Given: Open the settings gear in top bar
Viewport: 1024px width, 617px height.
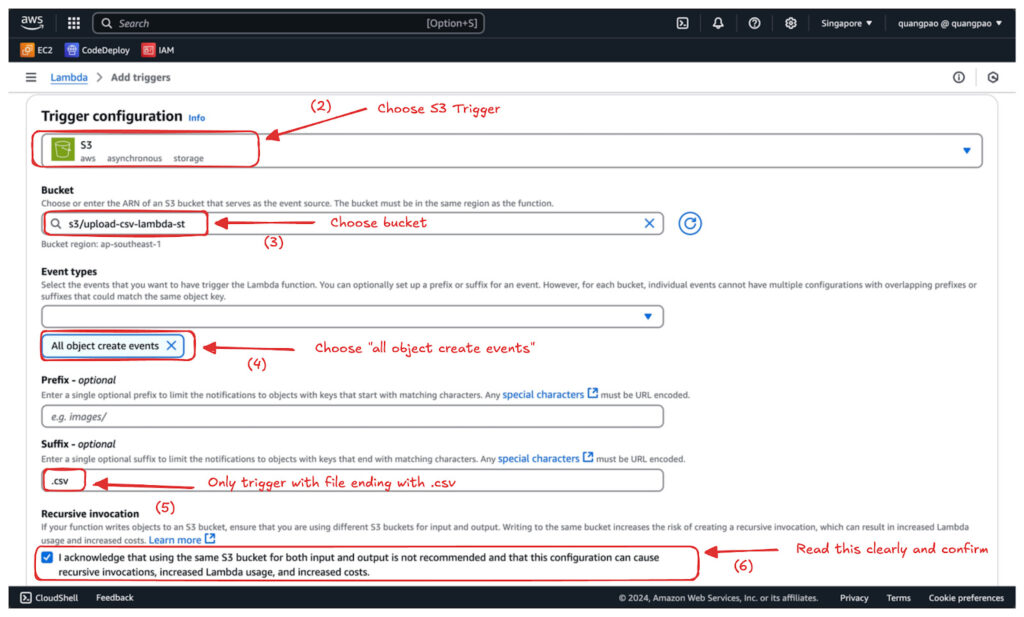Looking at the screenshot, I should tap(790, 24).
